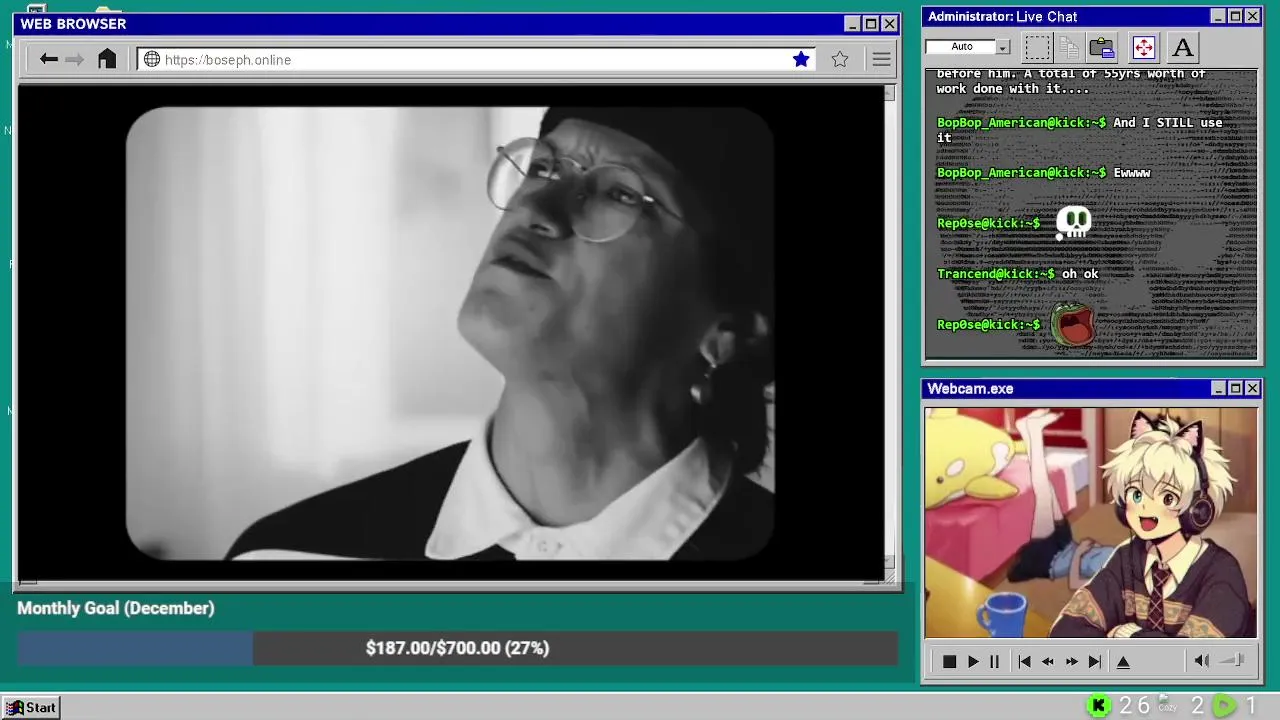Pause playback in Webcam.exe
This screenshot has width=1280, height=720.
(994, 661)
